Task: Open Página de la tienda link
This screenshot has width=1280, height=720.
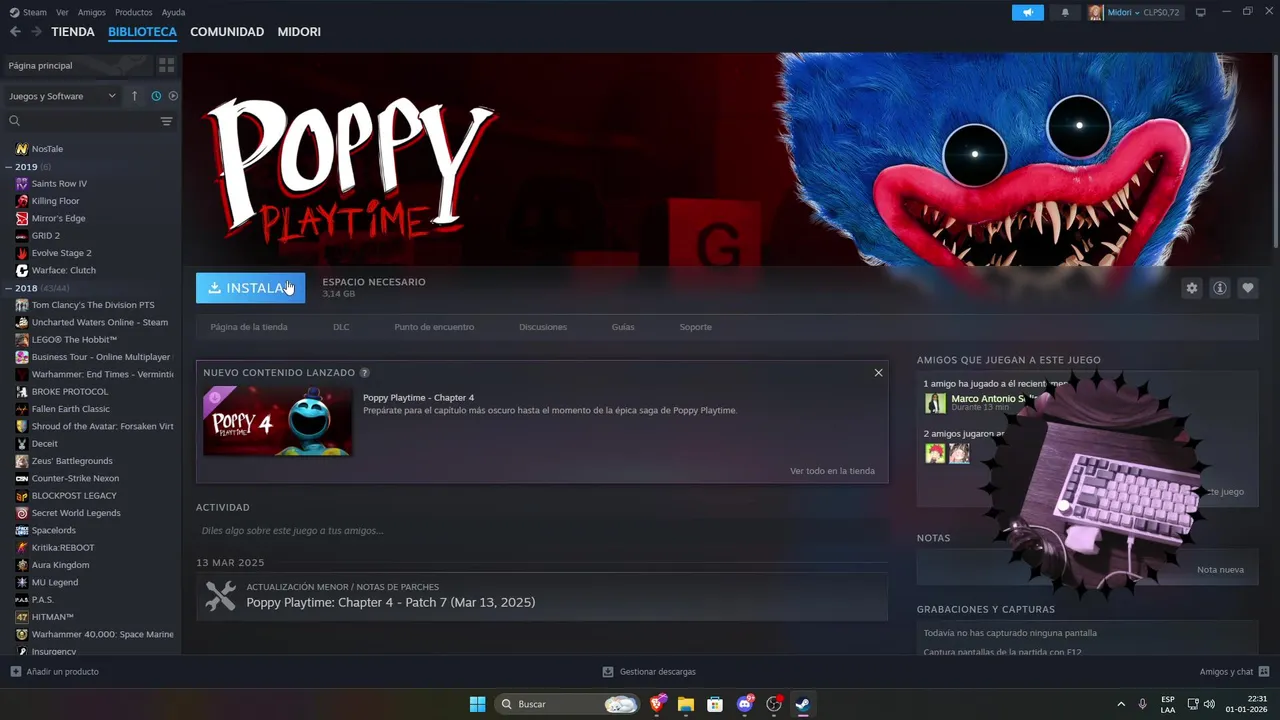Action: click(249, 327)
